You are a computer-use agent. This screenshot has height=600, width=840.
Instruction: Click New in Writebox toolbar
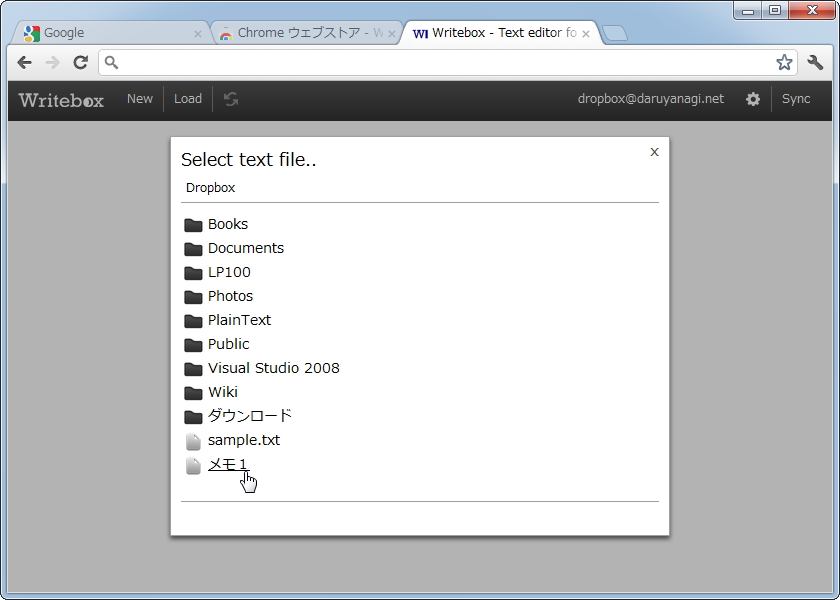(x=140, y=99)
